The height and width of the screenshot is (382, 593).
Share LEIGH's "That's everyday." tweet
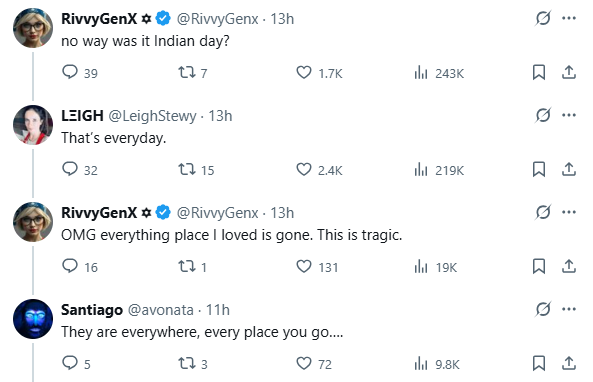click(x=568, y=169)
